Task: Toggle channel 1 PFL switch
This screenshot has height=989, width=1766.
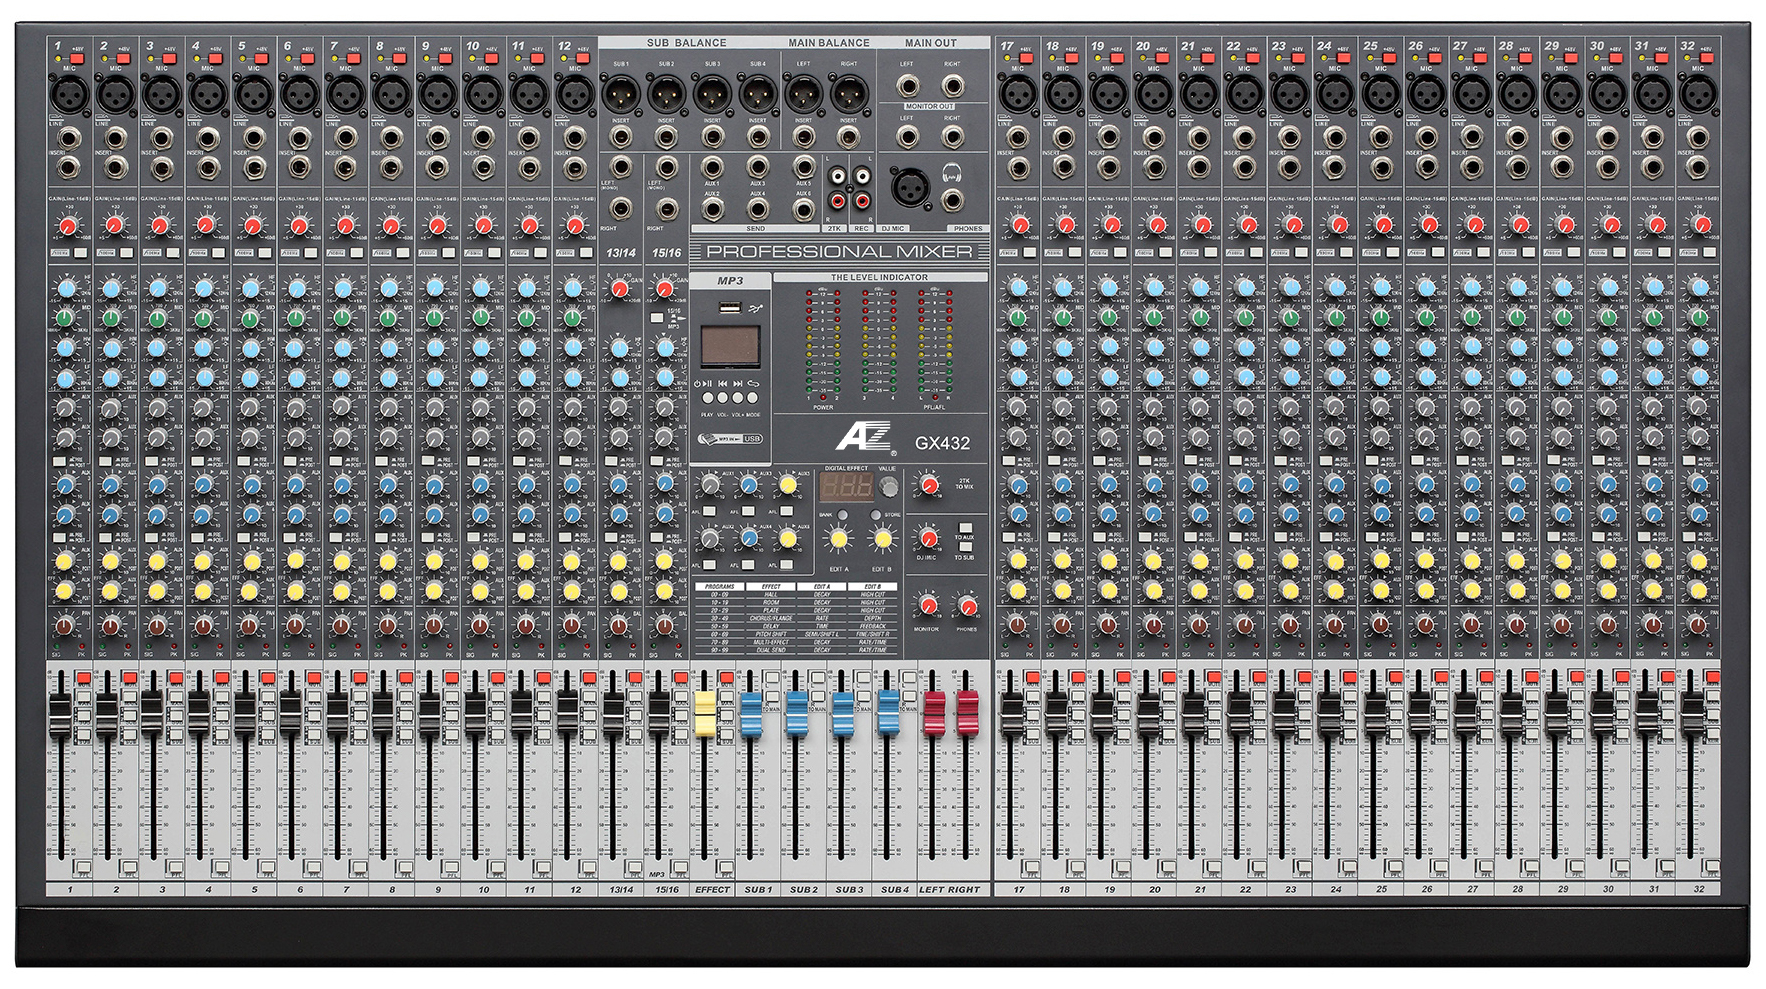Action: [83, 867]
